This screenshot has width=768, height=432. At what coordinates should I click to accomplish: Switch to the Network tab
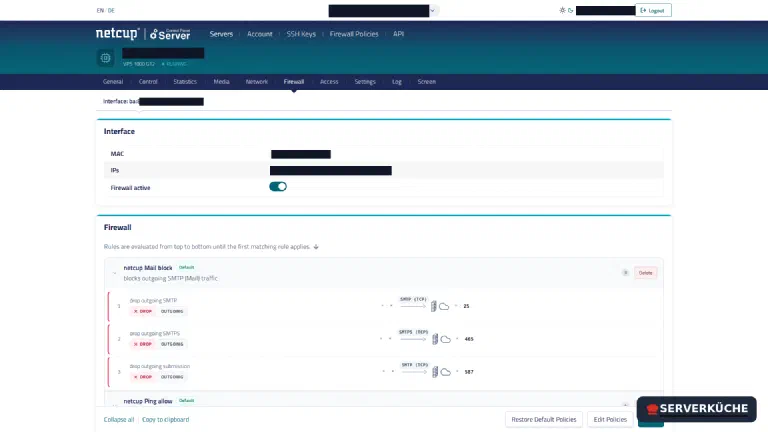(x=257, y=82)
